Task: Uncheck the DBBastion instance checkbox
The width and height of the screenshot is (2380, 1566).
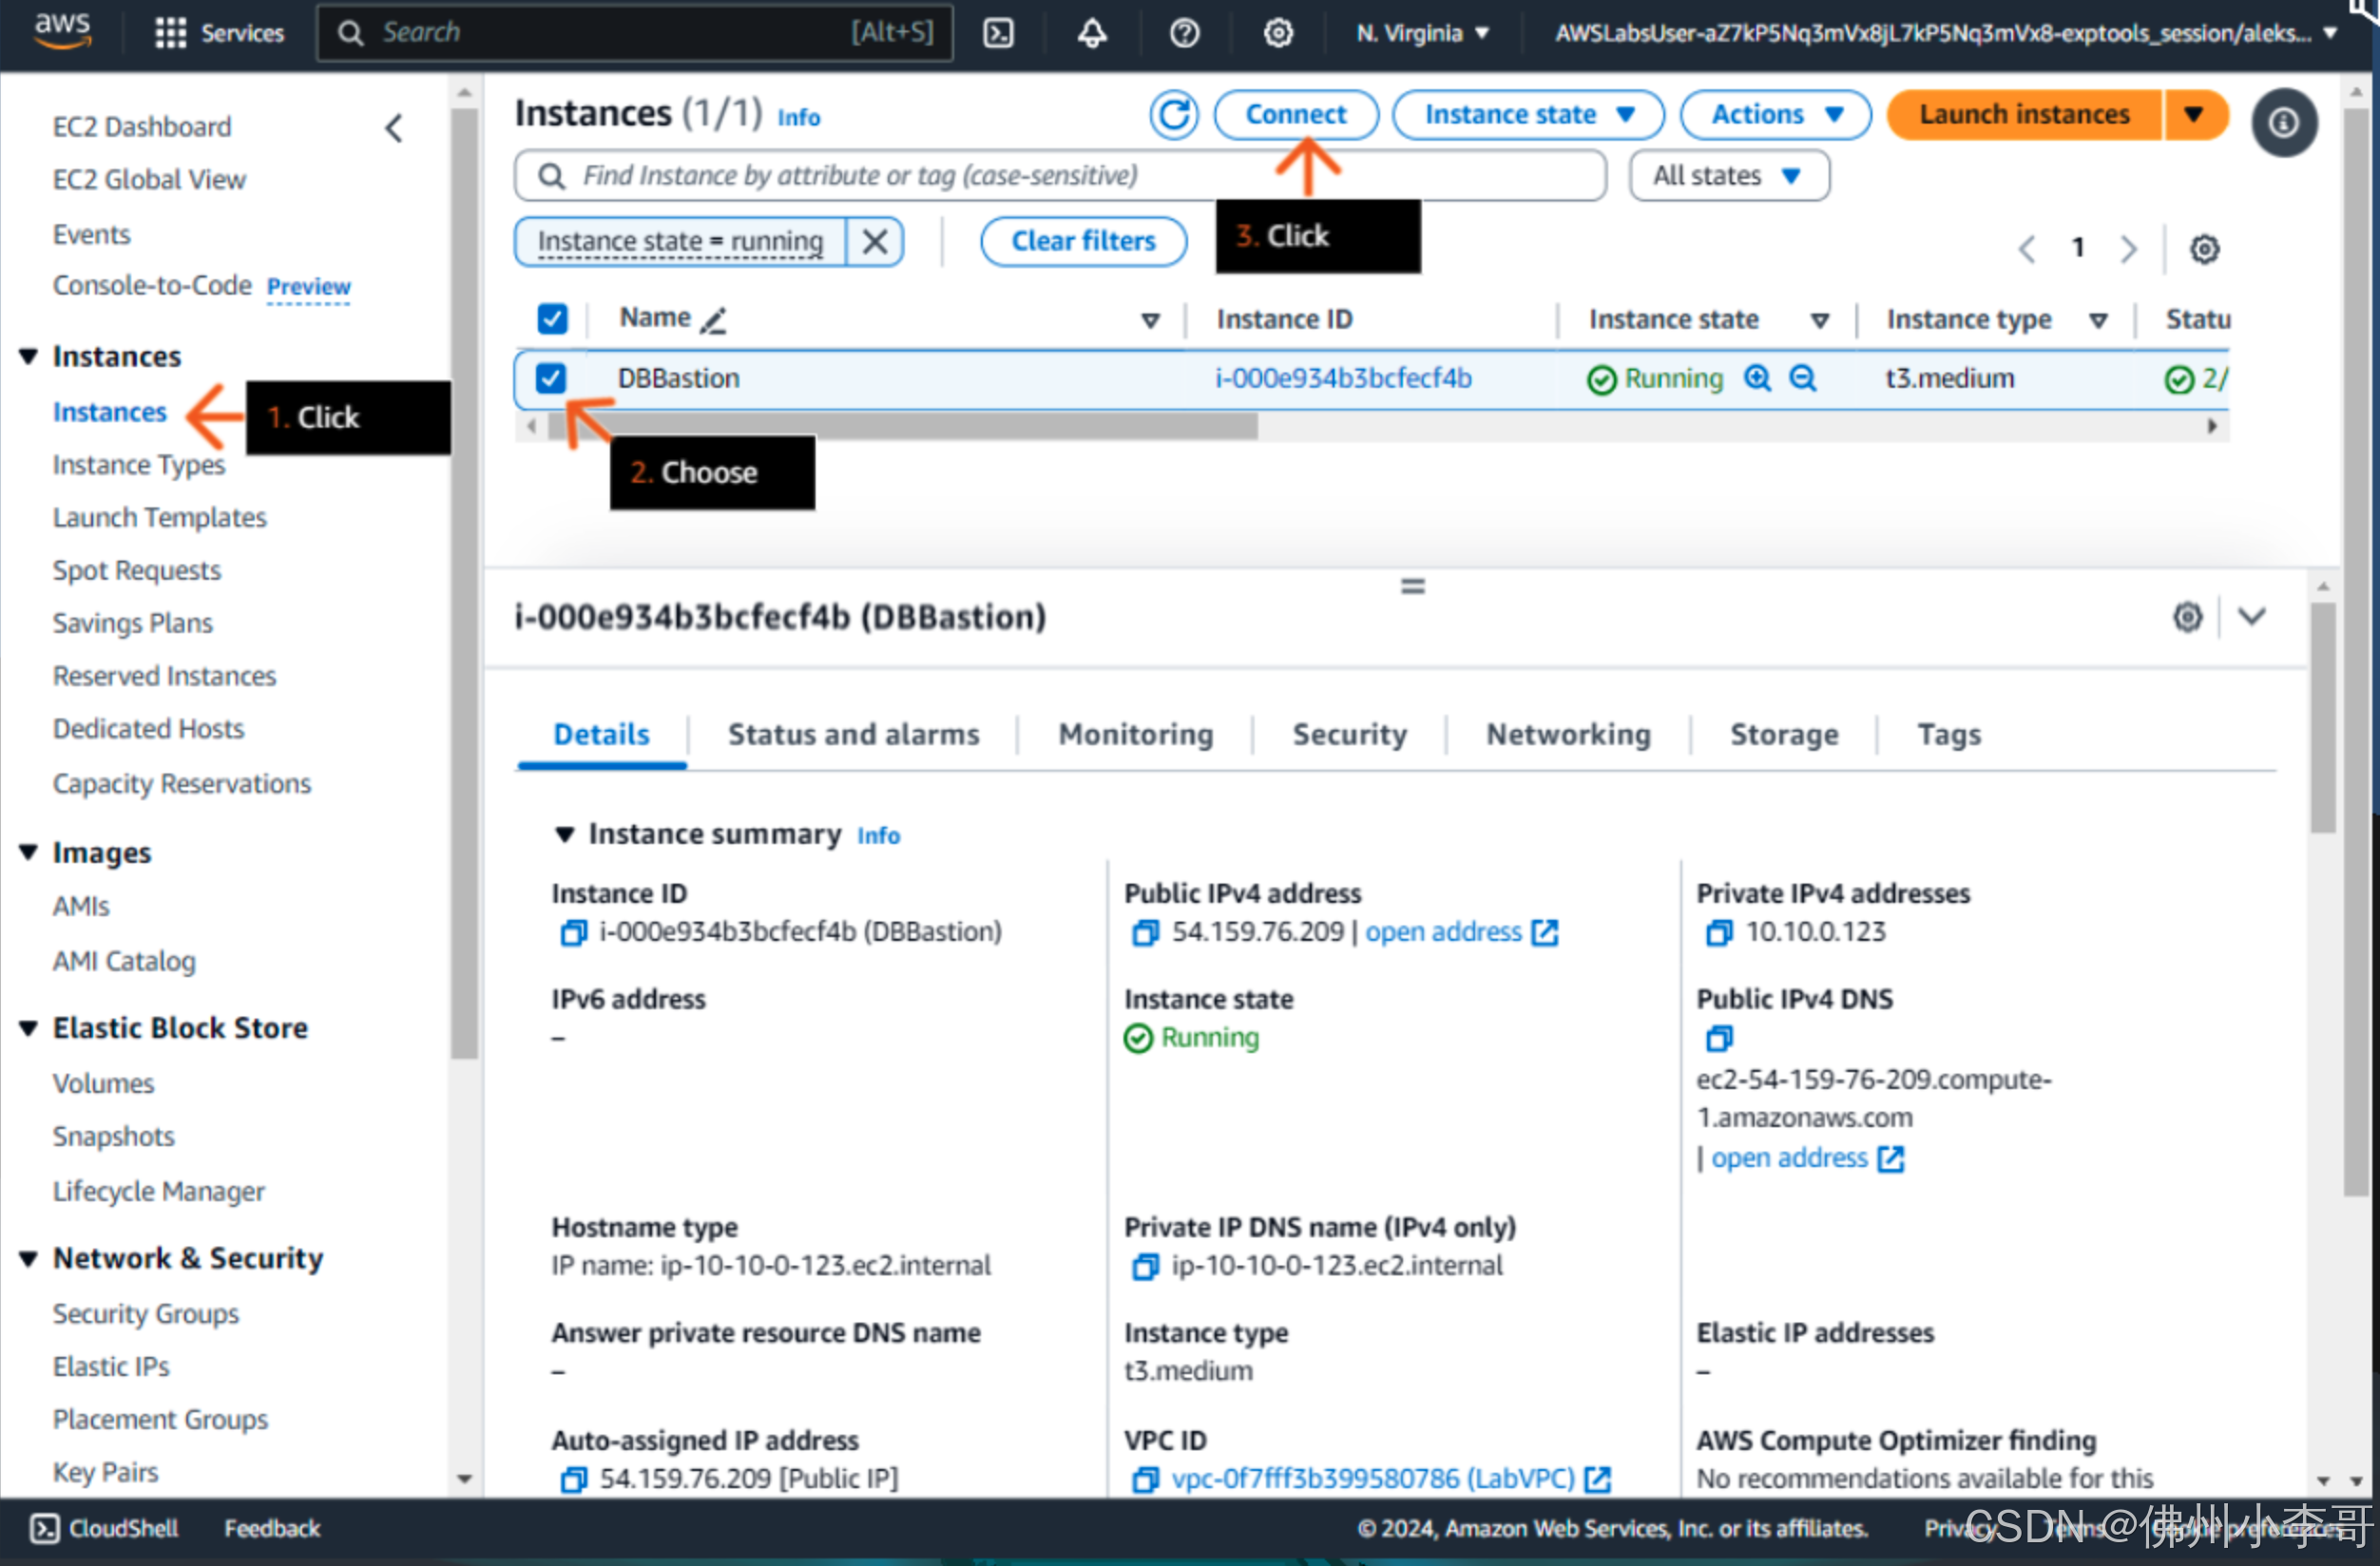Action: [550, 378]
